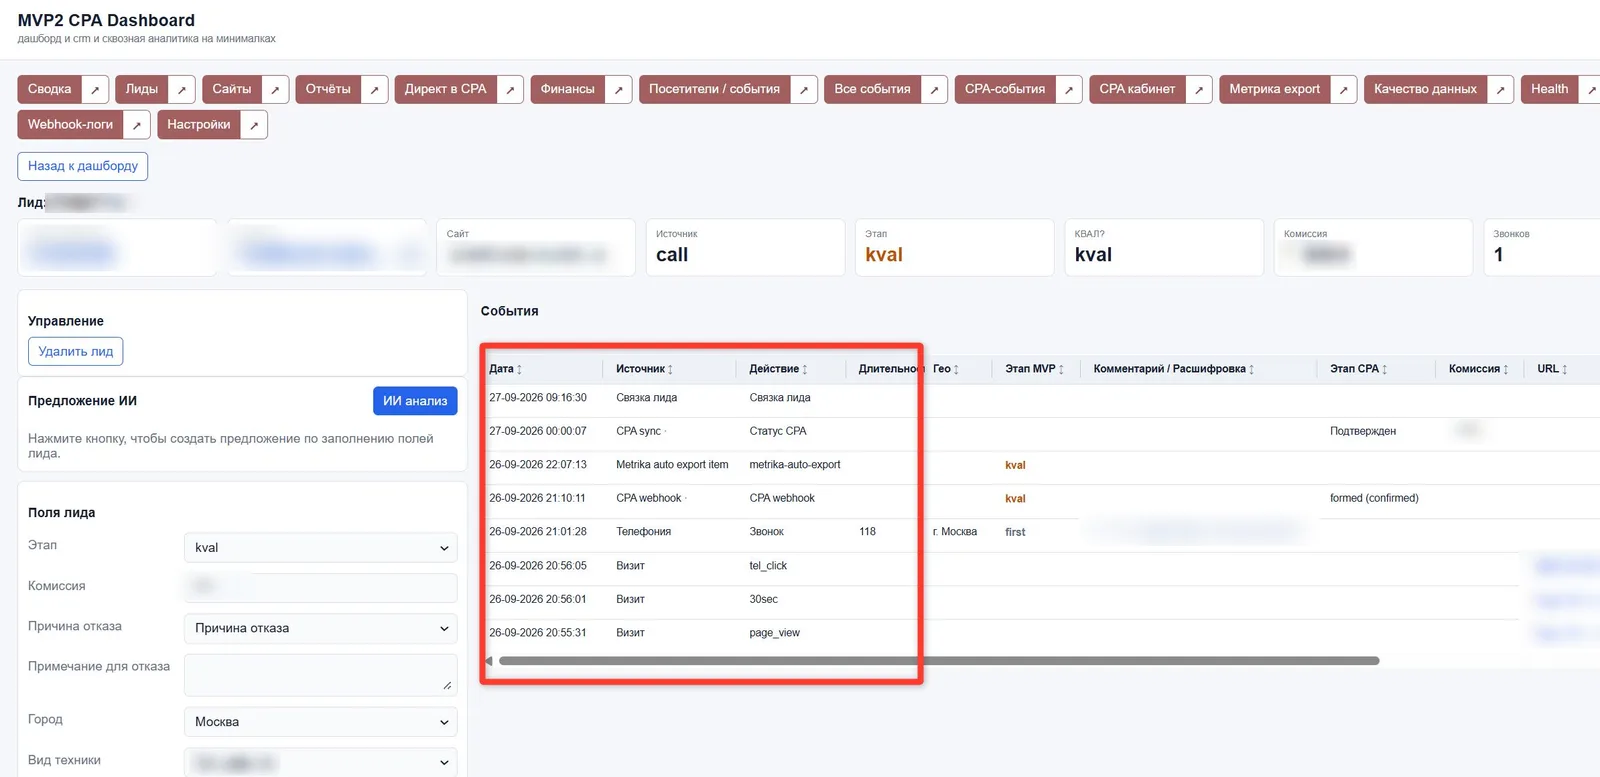The height and width of the screenshot is (777, 1600).
Task: Open the Город dropdown showing Москва
Action: [x=321, y=722]
